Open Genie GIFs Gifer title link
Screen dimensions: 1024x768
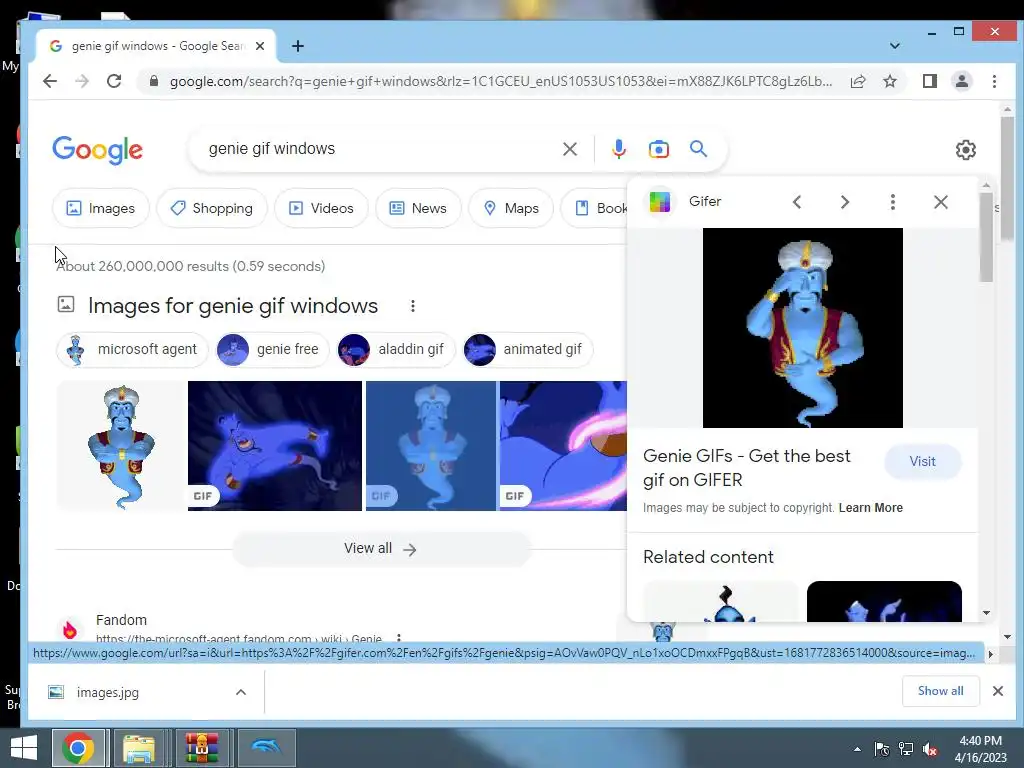[746, 468]
